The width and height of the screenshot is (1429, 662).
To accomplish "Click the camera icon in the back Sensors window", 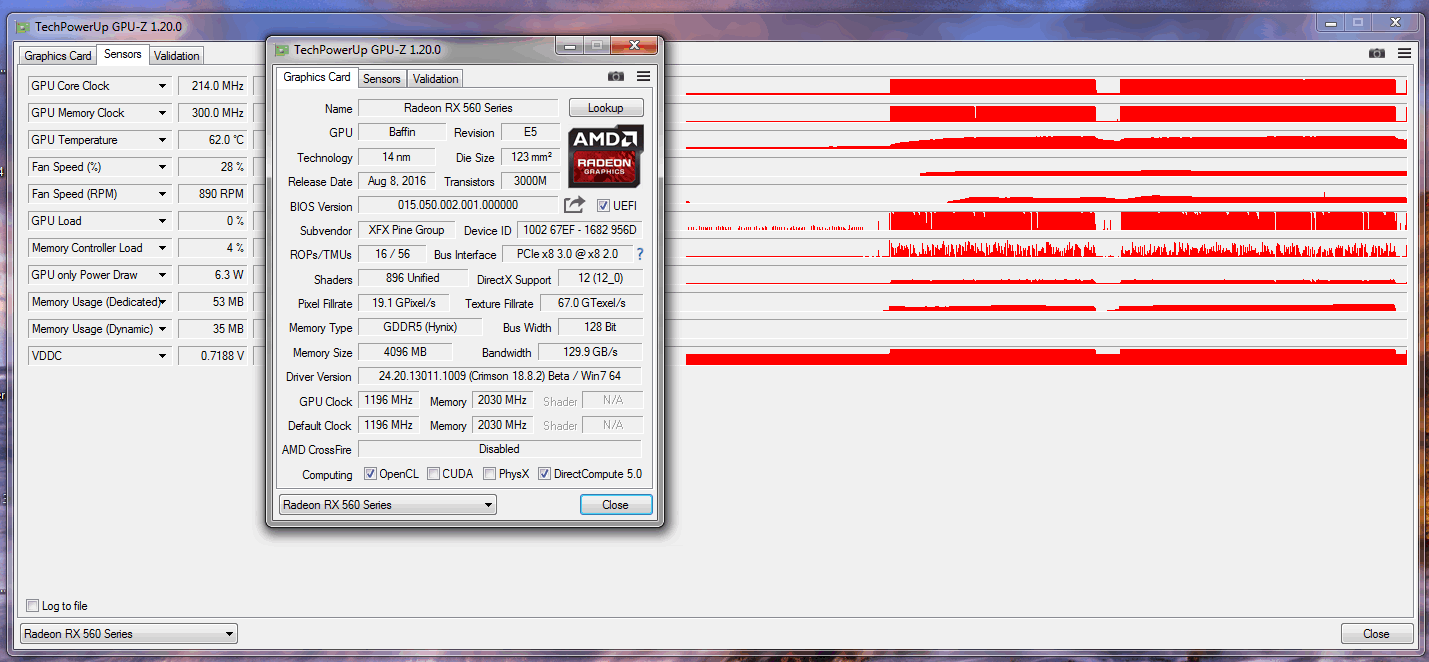I will (x=1377, y=53).
